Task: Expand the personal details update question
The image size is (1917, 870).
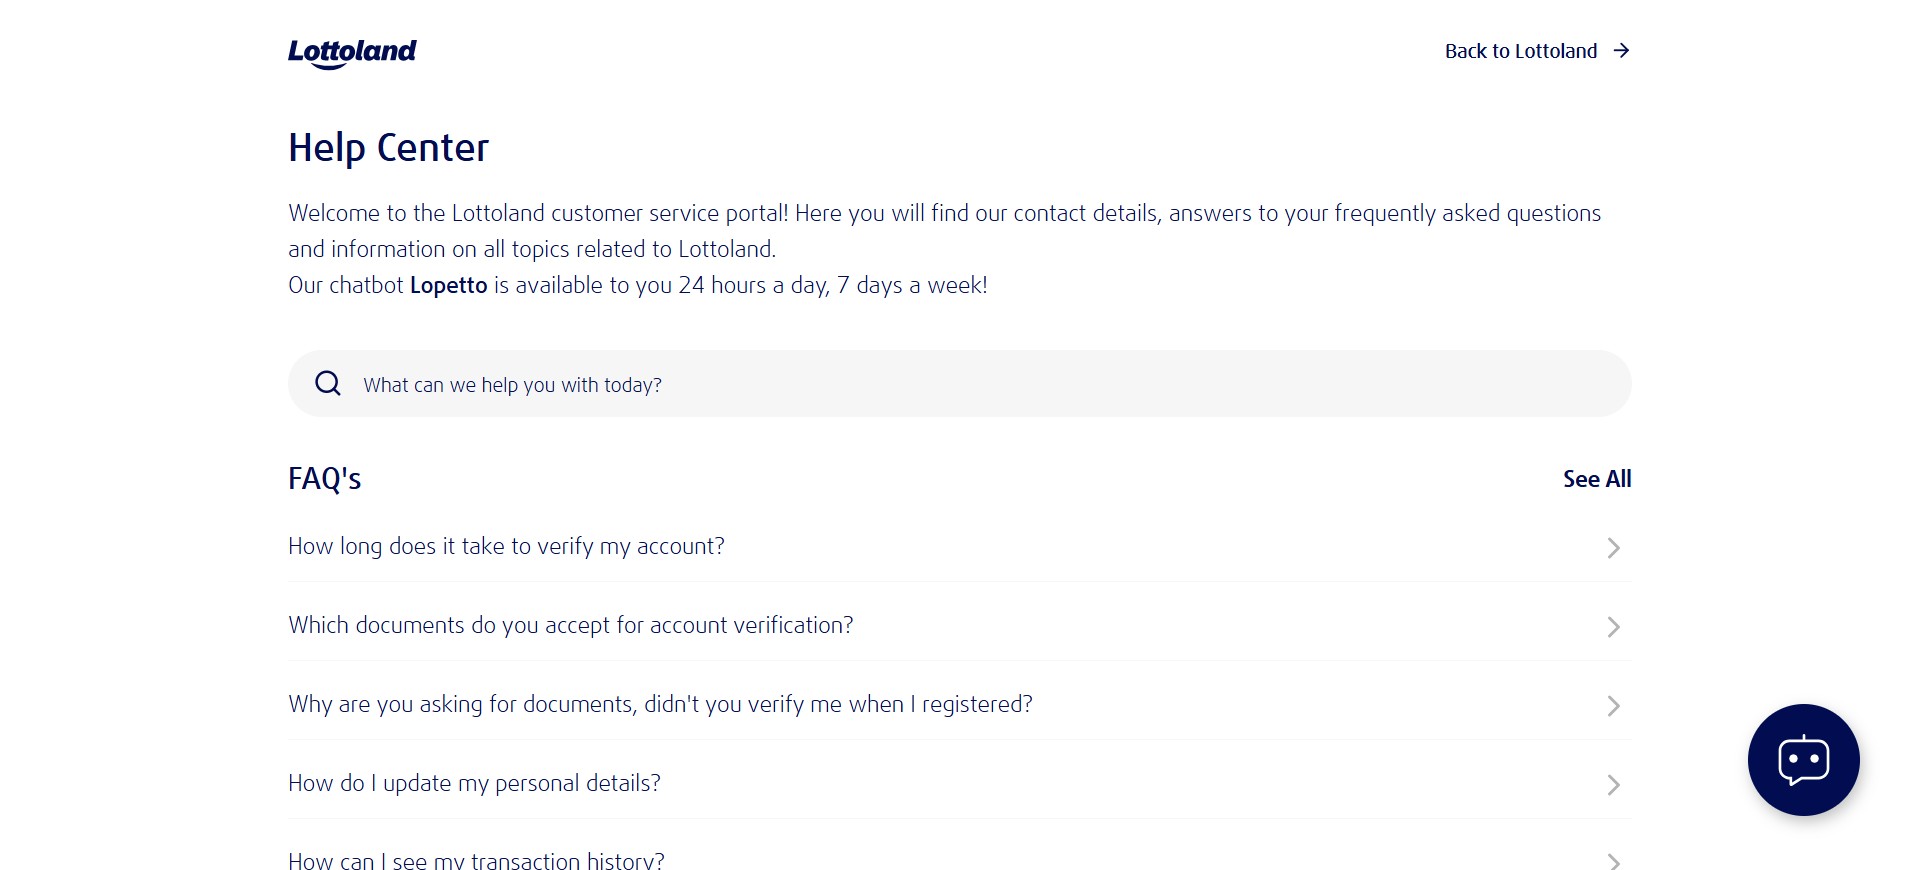Action: (474, 784)
